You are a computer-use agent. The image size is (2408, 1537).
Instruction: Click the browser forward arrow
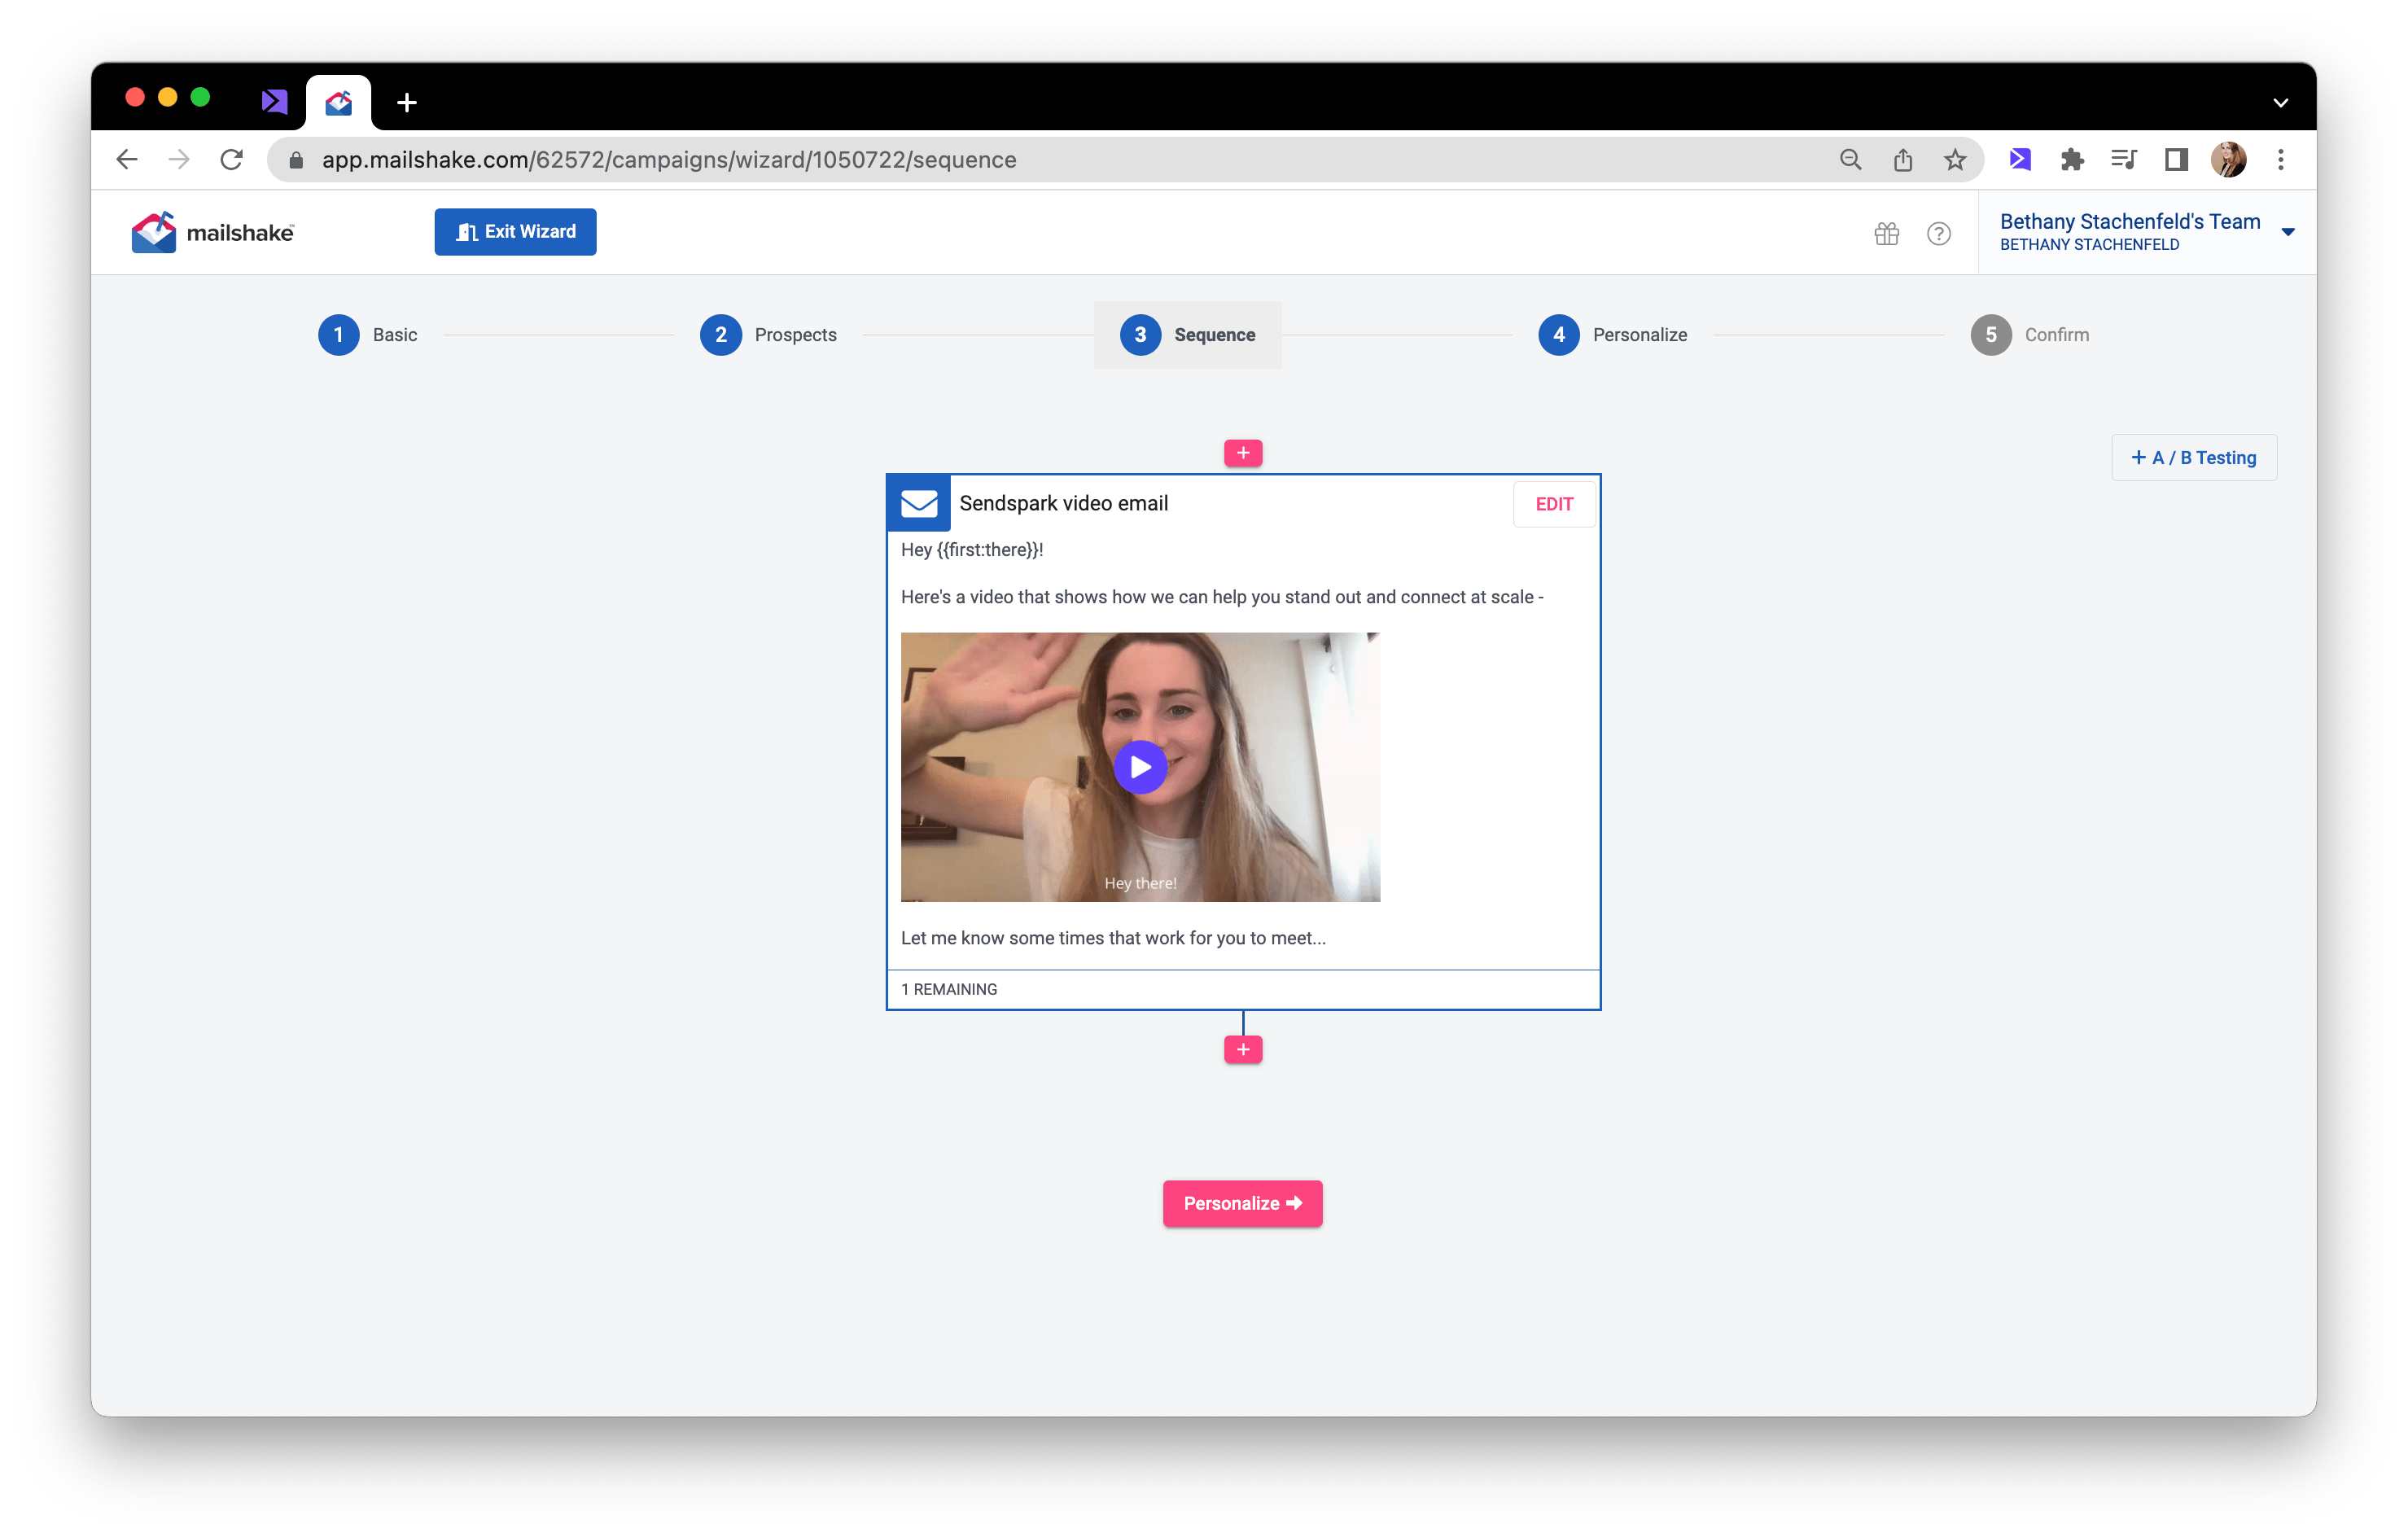click(x=179, y=160)
